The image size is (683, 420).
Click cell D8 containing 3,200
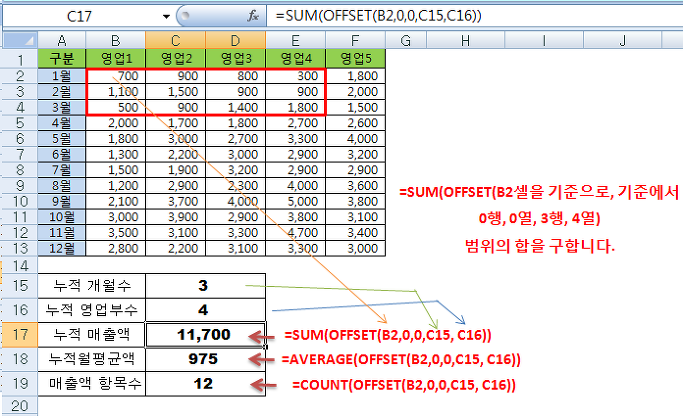235,170
